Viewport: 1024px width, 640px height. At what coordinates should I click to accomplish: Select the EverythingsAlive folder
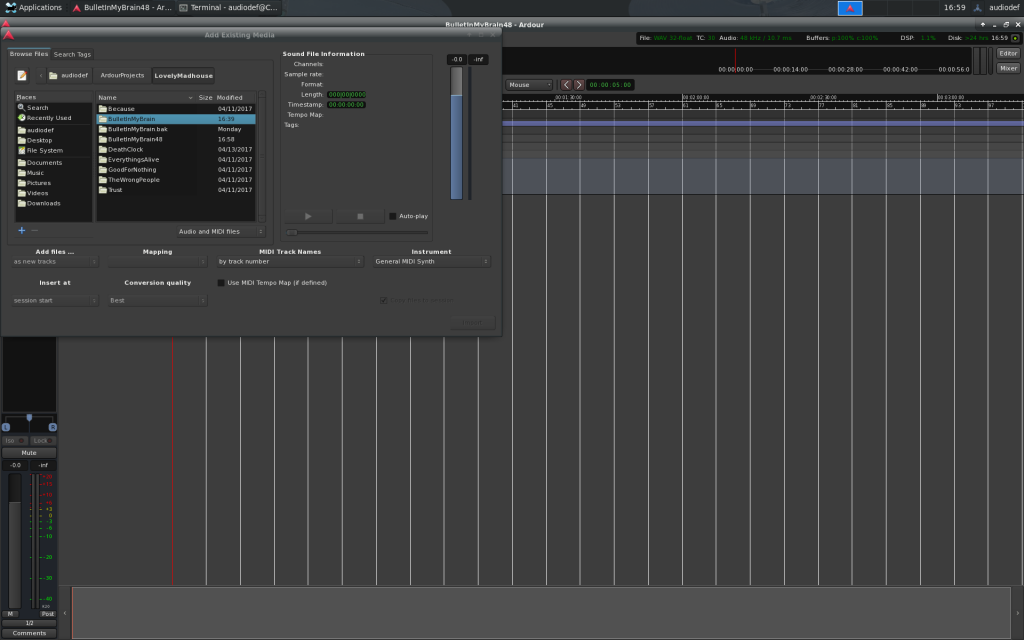176,160
